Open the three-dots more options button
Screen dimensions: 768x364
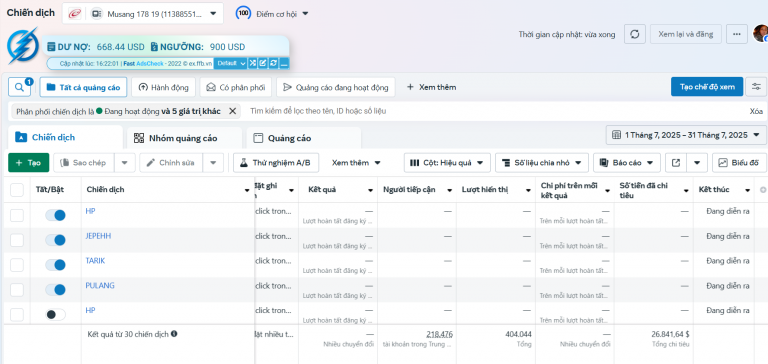click(737, 34)
